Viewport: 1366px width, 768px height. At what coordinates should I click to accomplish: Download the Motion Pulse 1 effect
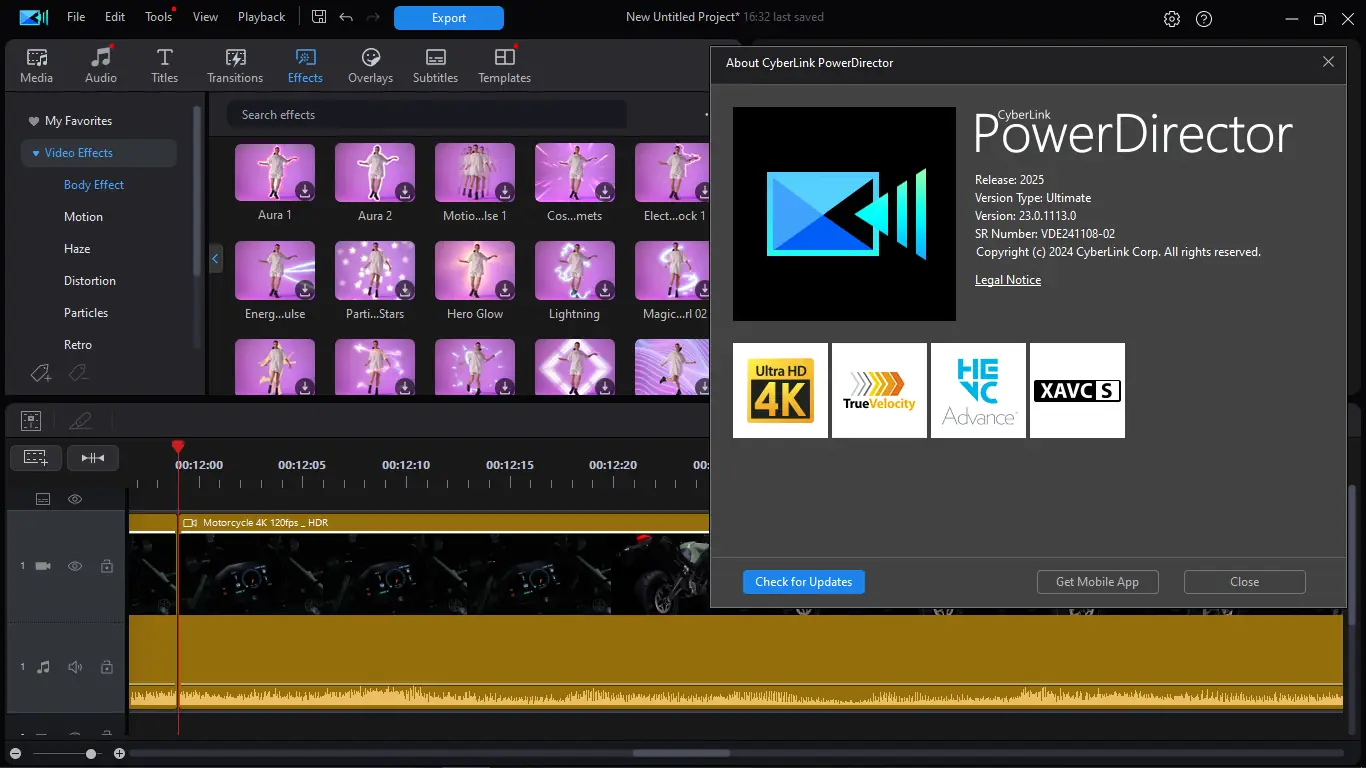tap(505, 191)
